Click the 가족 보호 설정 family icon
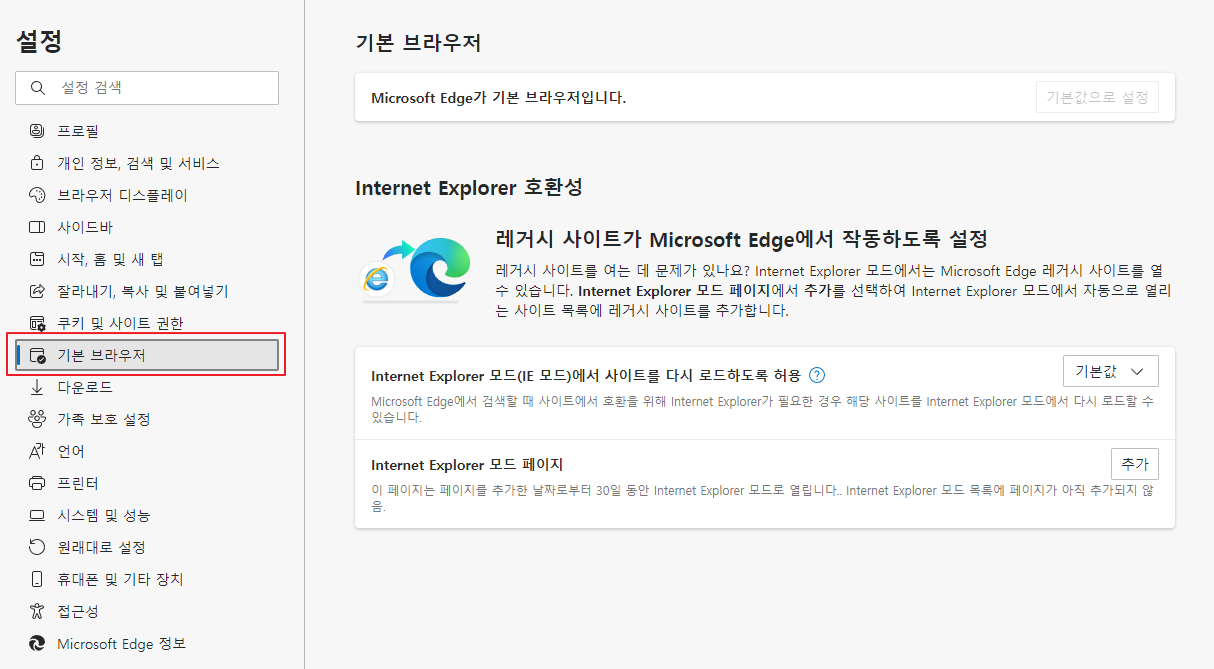1214x669 pixels. (38, 419)
